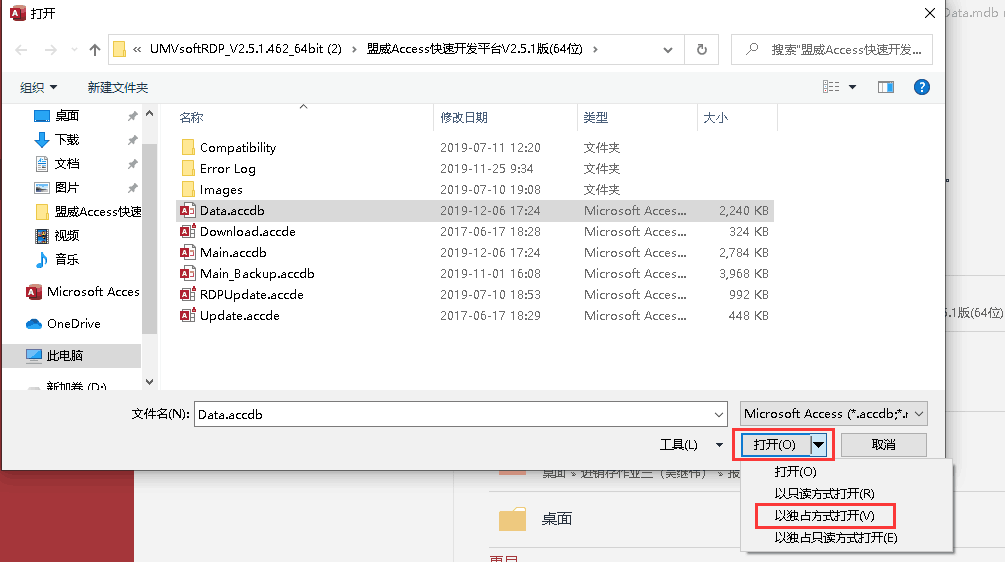
Task: Click navigation pane scroll-up arrow
Action: pos(149,113)
